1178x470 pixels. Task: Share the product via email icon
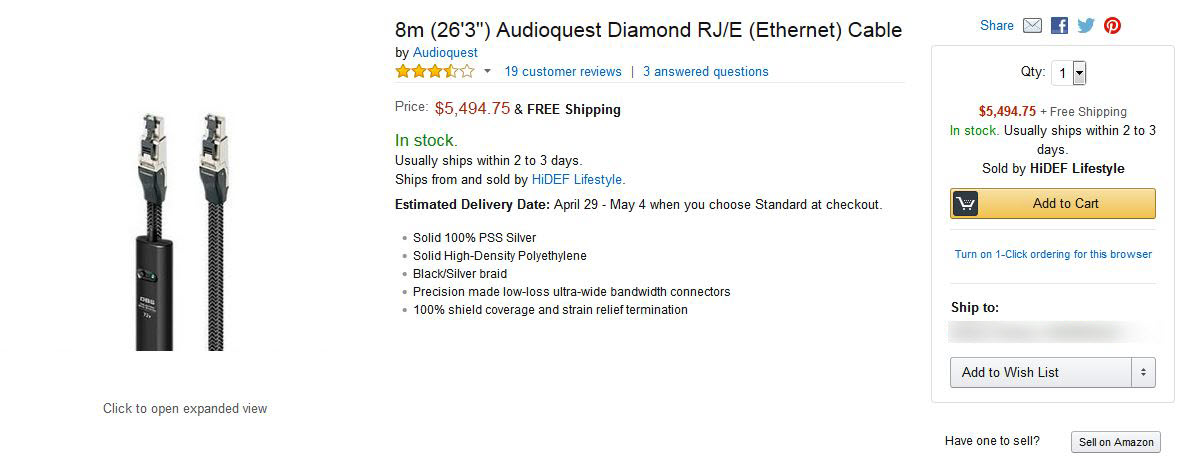click(1033, 26)
